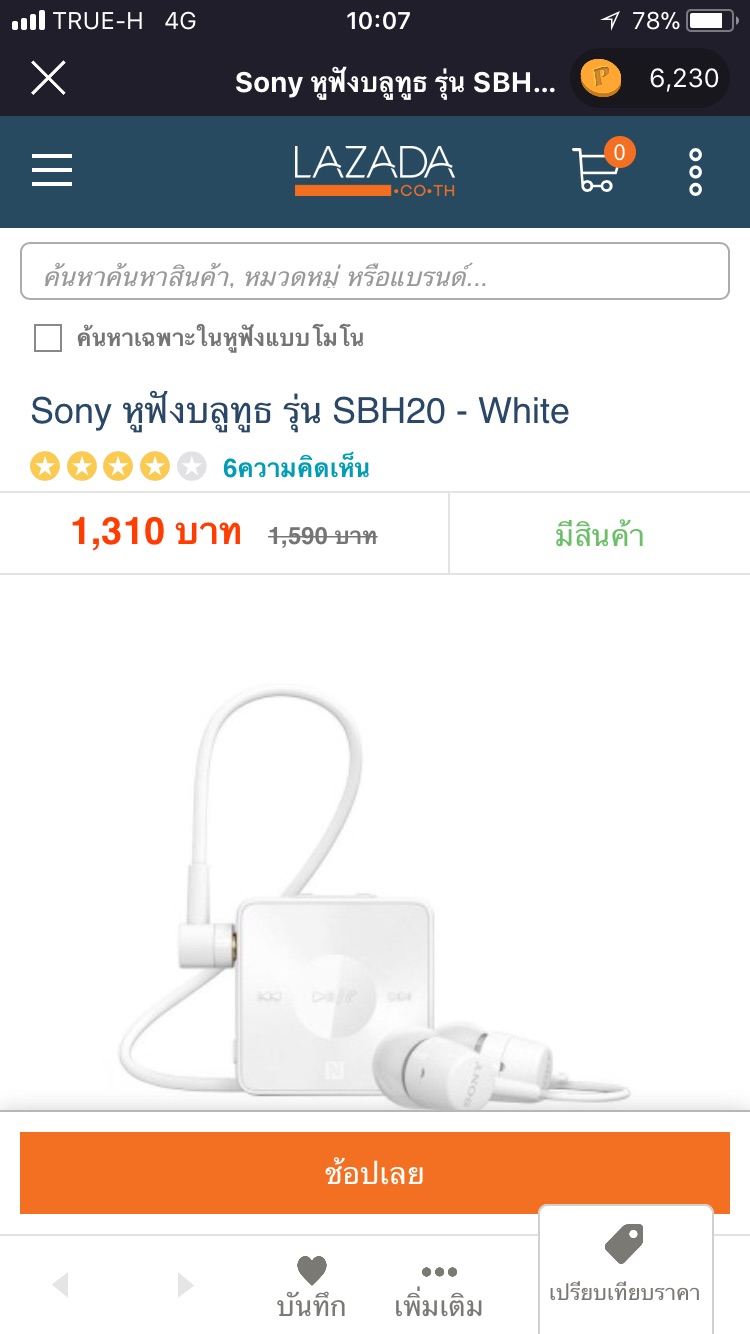The width and height of the screenshot is (750, 1334).
Task: Open the 6 ความคิดเห็น reviews link
Action: [296, 467]
